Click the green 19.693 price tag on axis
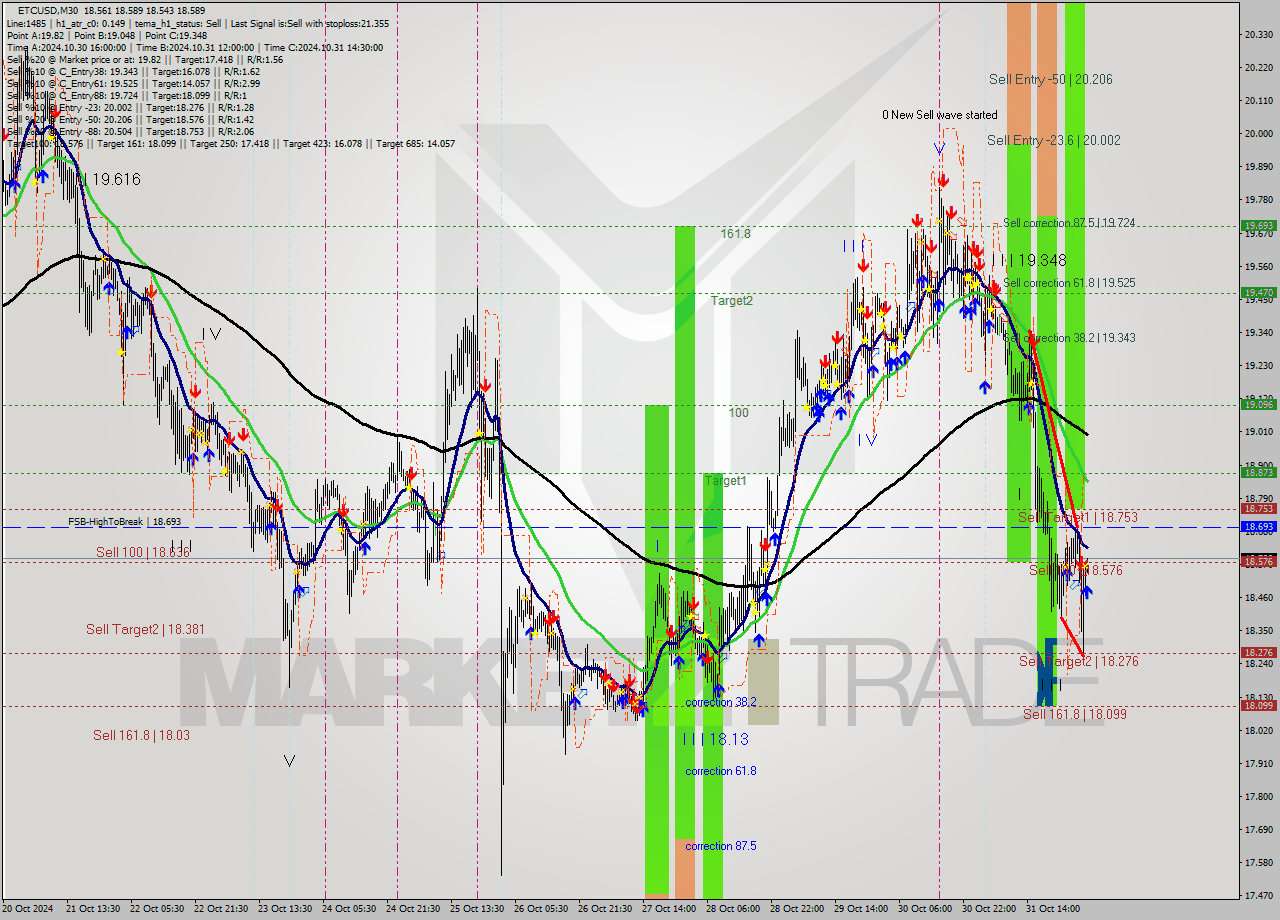 (1257, 227)
